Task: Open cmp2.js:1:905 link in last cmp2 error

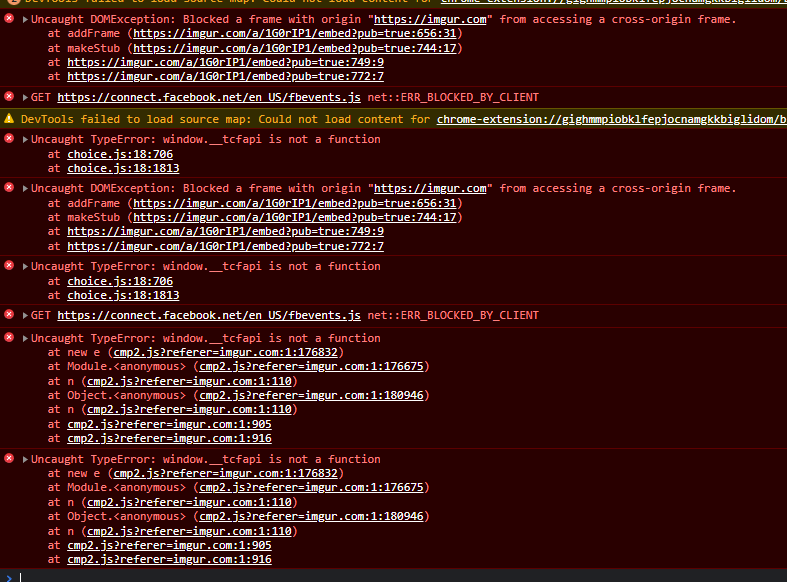Action: coord(169,545)
